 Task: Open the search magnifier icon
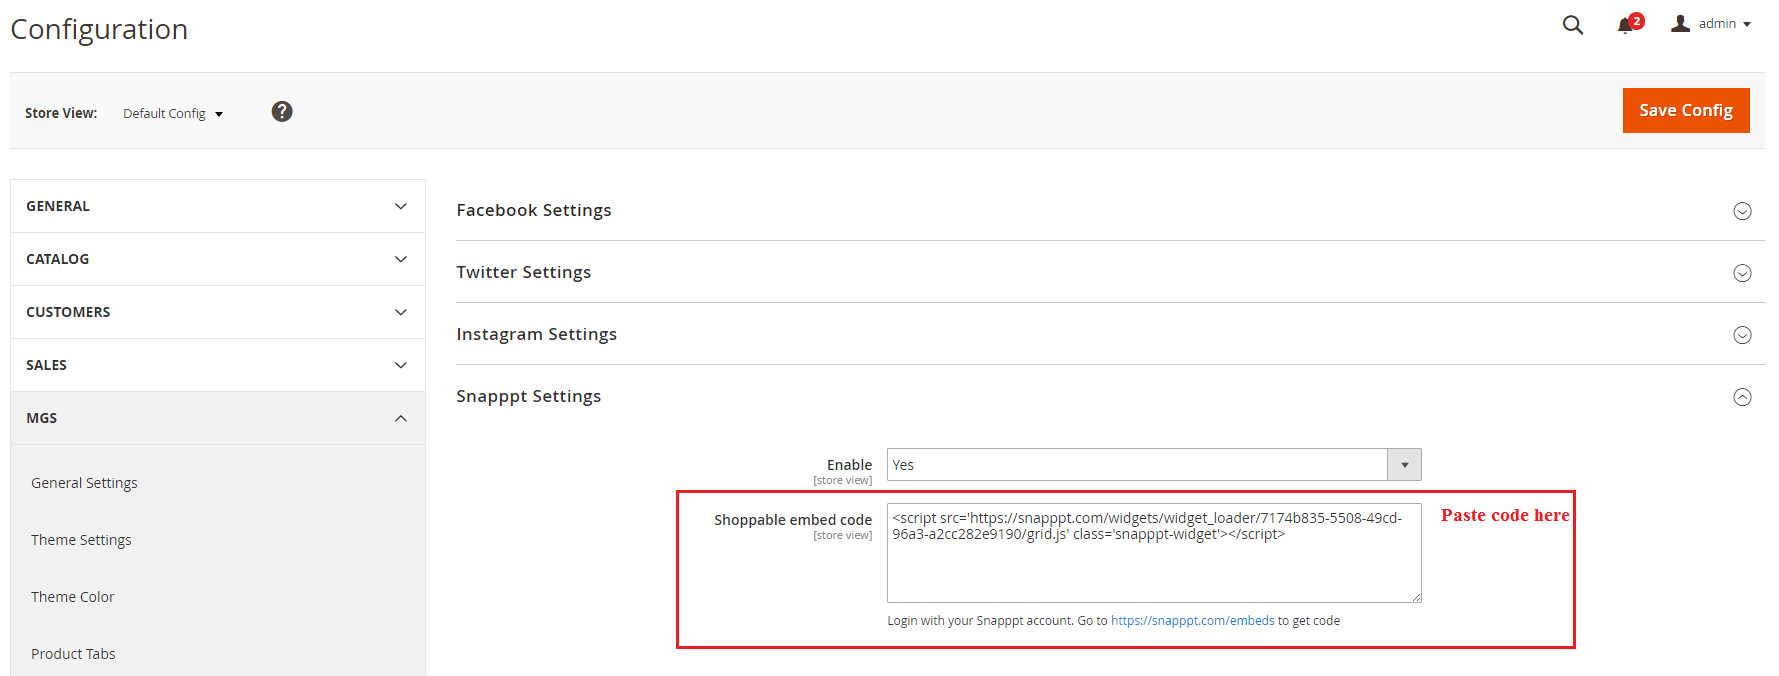1573,25
